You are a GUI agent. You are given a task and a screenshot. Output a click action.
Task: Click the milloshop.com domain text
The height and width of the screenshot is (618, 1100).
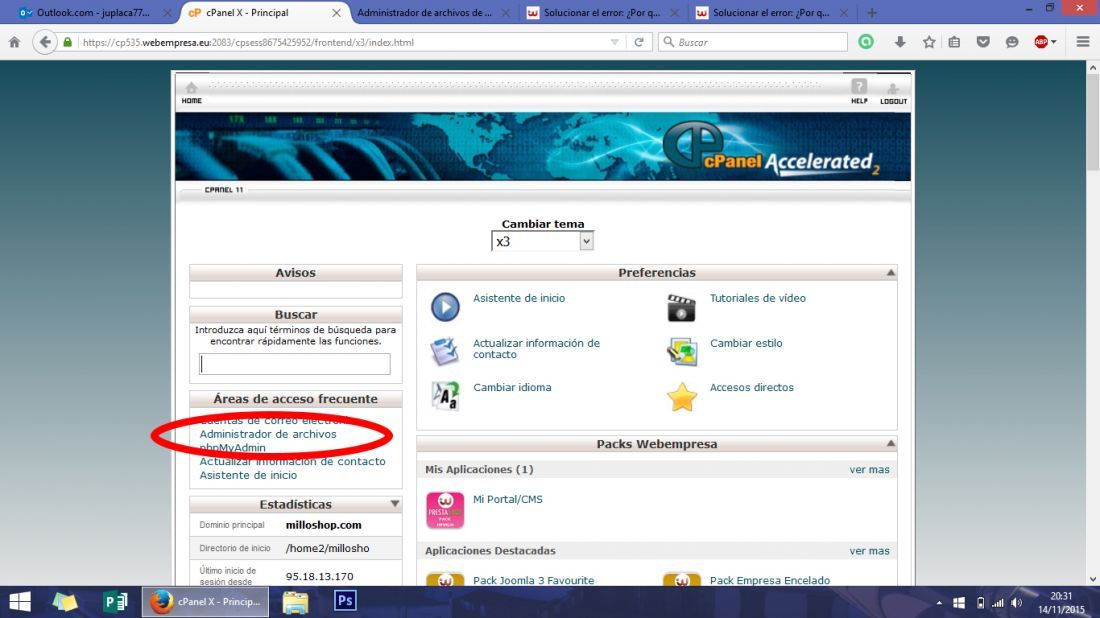pyautogui.click(x=323, y=525)
